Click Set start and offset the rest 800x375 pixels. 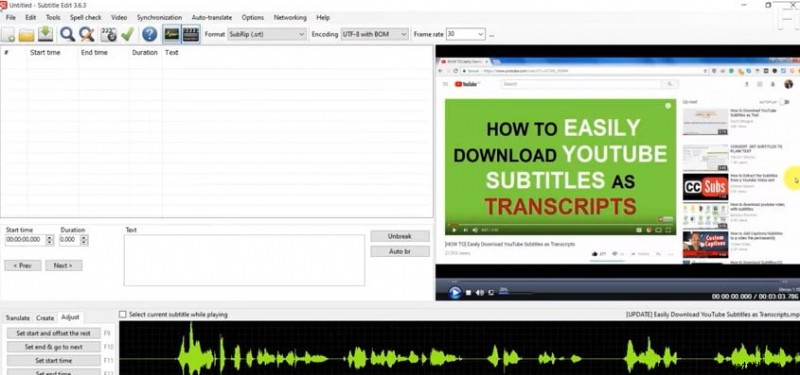click(54, 333)
